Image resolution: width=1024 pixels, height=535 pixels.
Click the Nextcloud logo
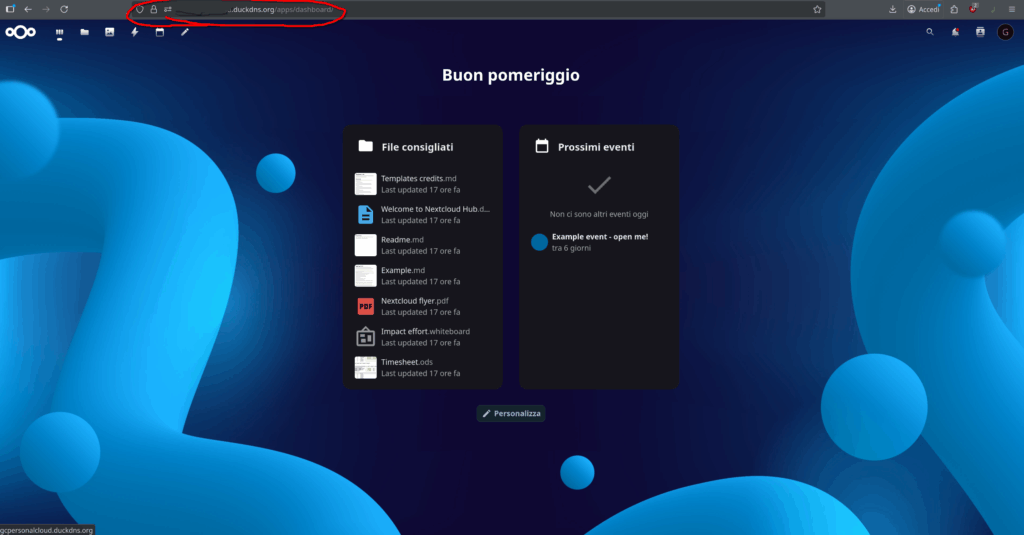[x=20, y=32]
